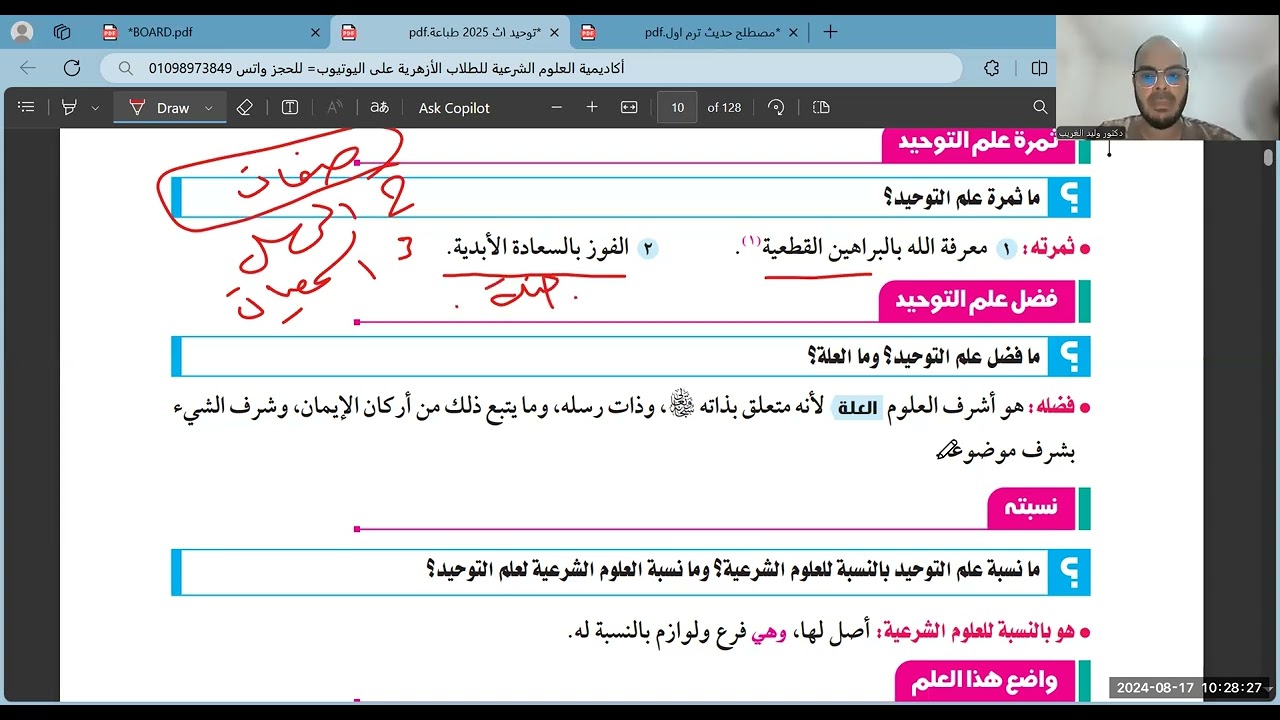Viewport: 1280px width, 720px height.
Task: Click Ask Copilot button
Action: click(454, 108)
